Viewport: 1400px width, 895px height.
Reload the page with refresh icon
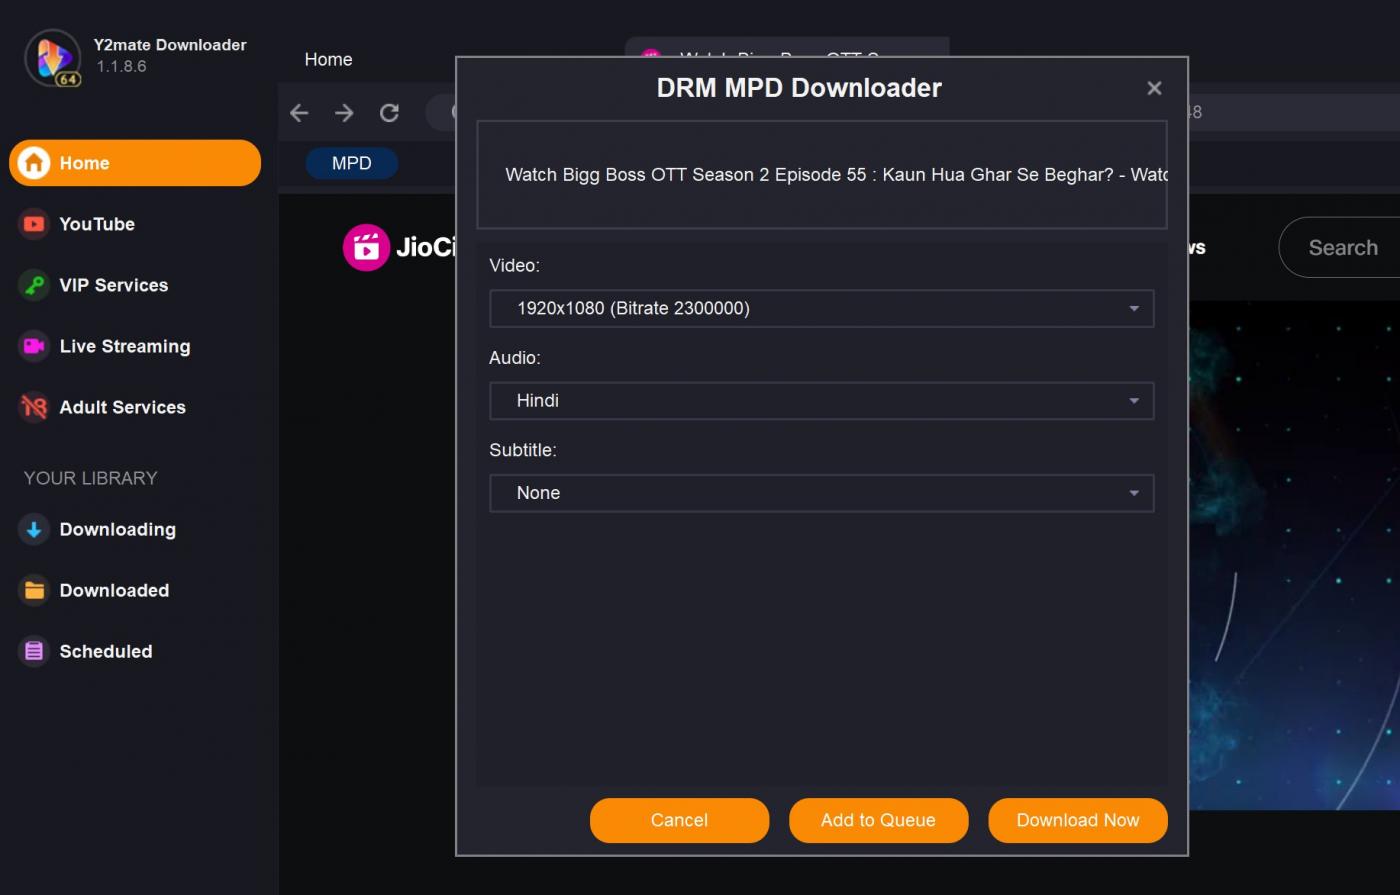point(389,112)
